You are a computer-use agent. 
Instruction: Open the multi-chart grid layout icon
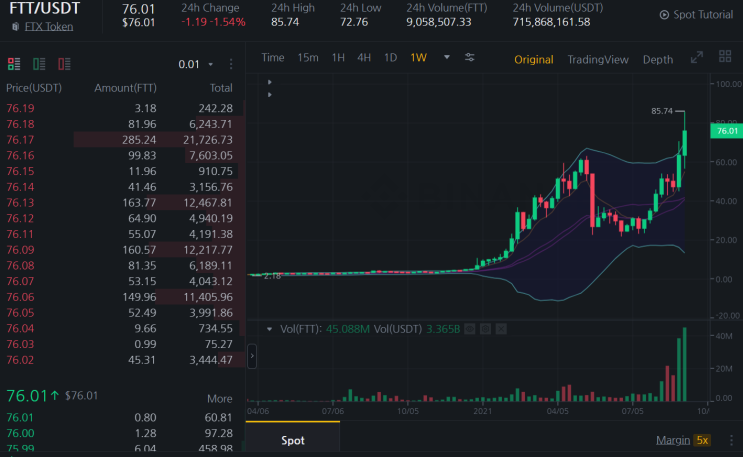[x=725, y=56]
